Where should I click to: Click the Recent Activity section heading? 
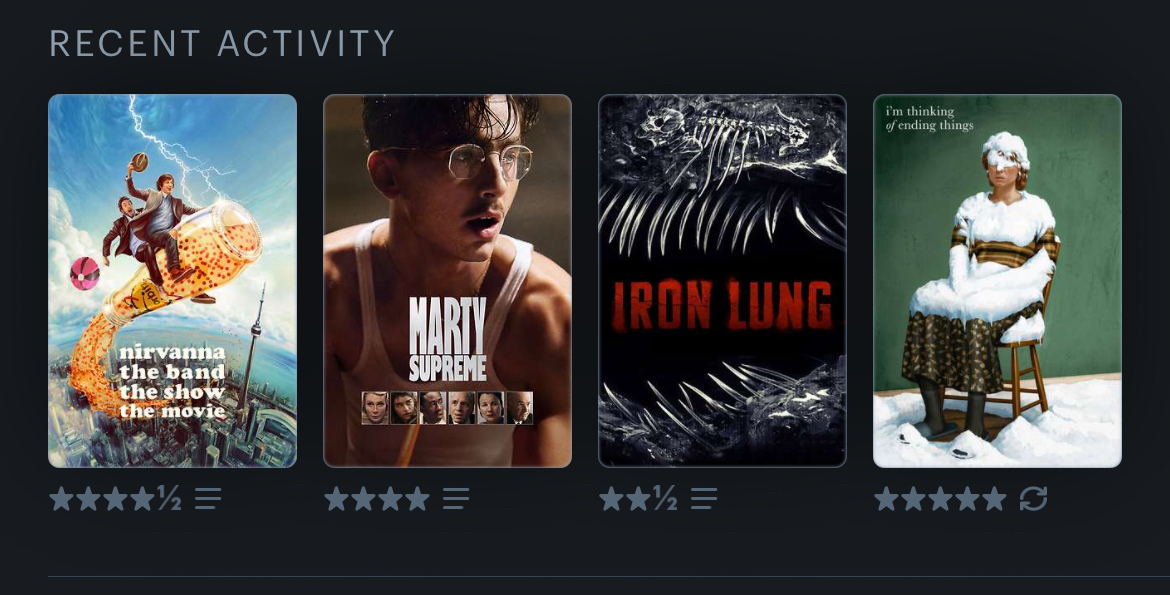pyautogui.click(x=222, y=43)
